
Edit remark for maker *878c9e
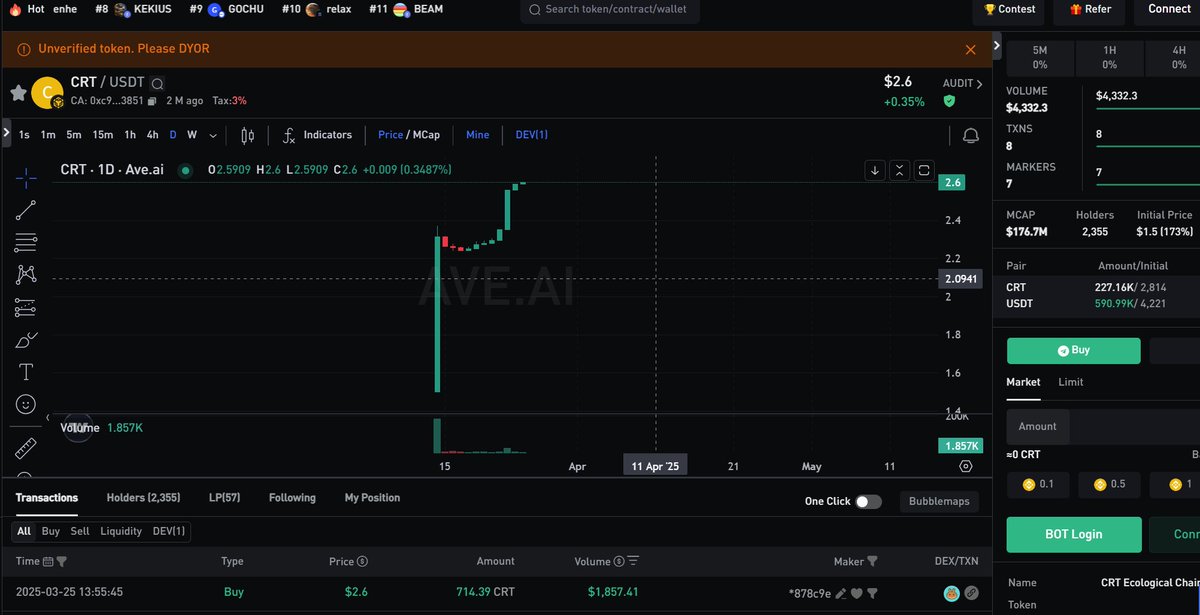(x=841, y=593)
